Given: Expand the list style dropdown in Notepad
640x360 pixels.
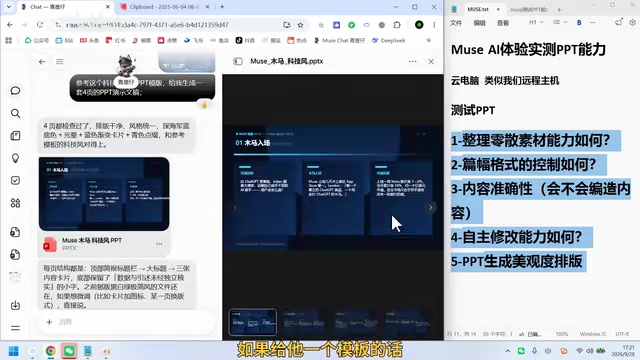Looking at the screenshot, I should click(560, 22).
